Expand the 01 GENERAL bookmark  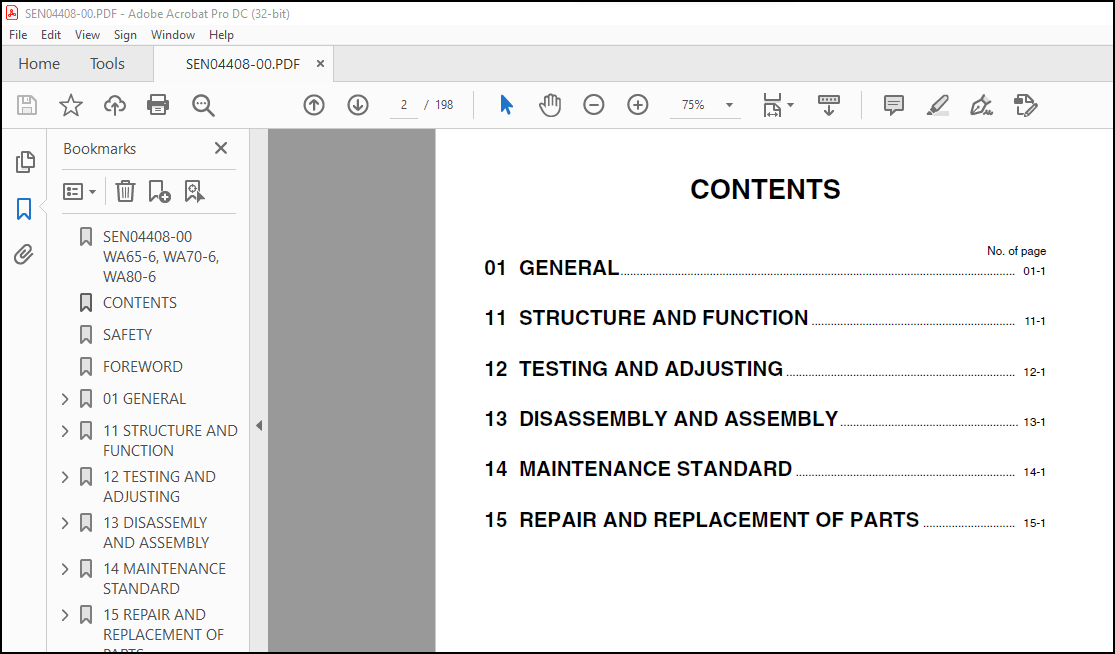pyautogui.click(x=65, y=399)
